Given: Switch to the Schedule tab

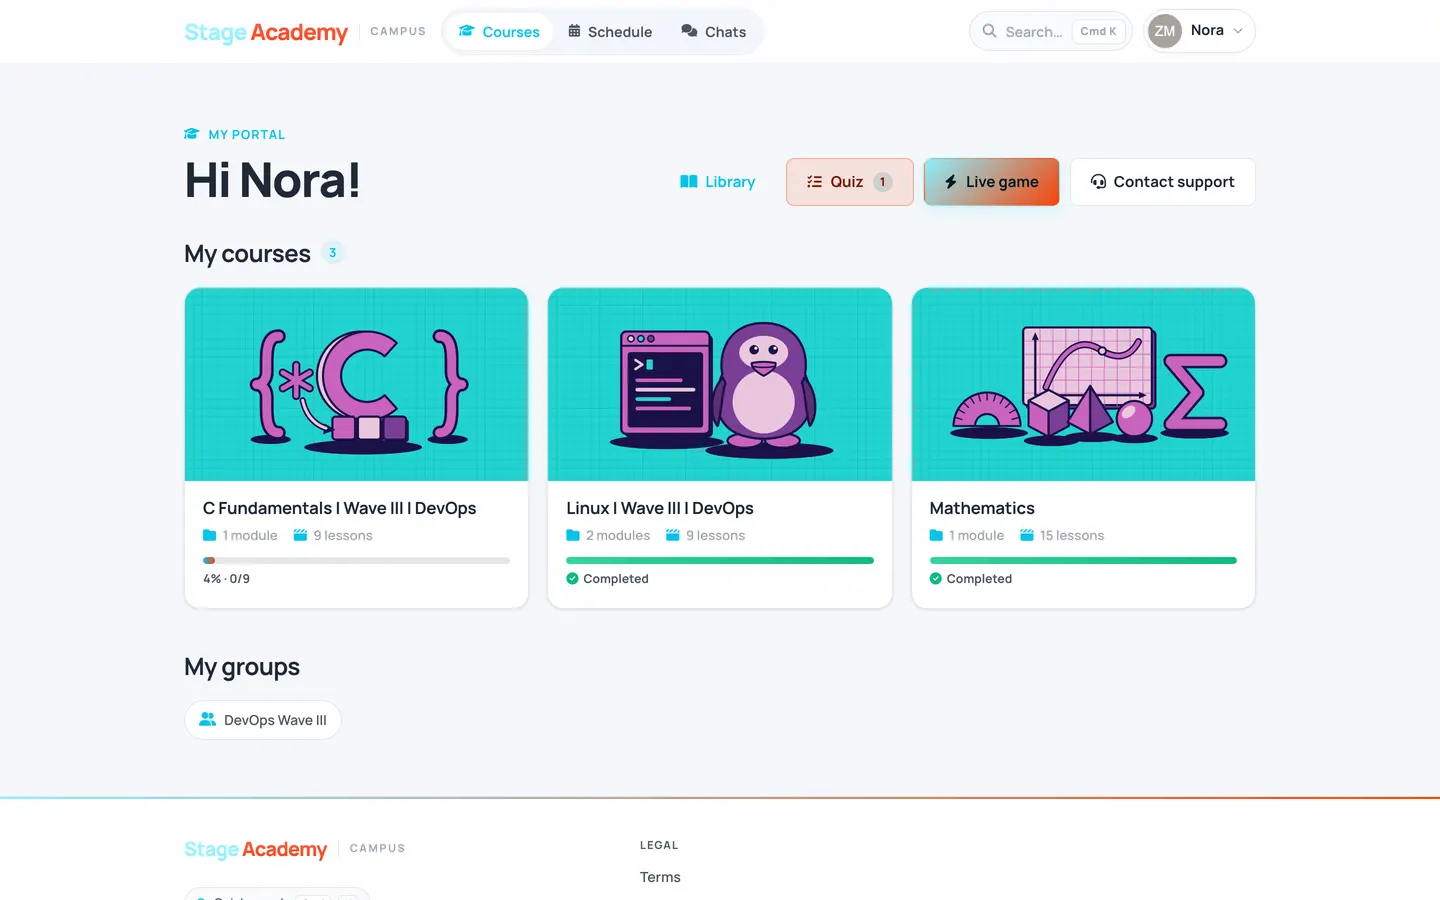Looking at the screenshot, I should pos(610,32).
